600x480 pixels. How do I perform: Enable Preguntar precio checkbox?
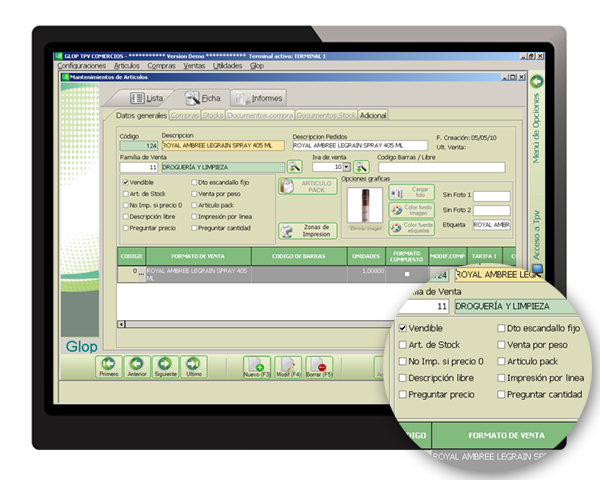point(126,228)
